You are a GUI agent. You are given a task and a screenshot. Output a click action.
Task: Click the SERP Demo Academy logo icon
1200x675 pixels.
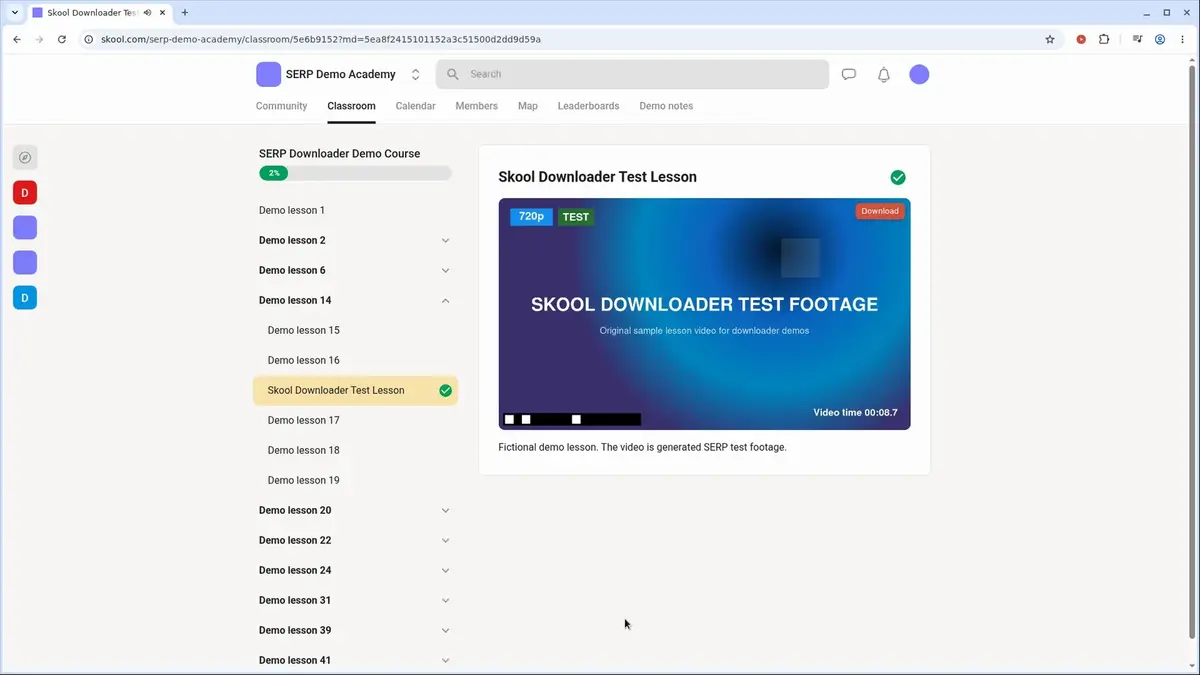click(268, 74)
